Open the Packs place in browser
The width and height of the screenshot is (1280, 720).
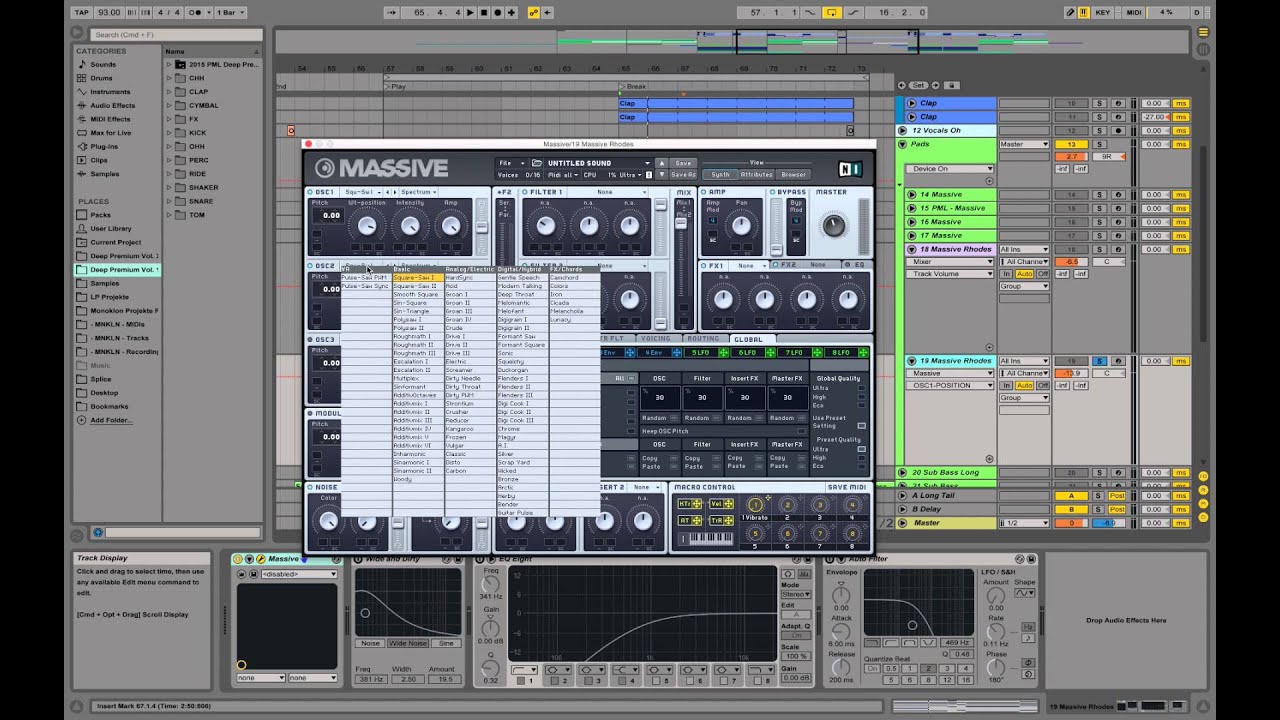(100, 215)
